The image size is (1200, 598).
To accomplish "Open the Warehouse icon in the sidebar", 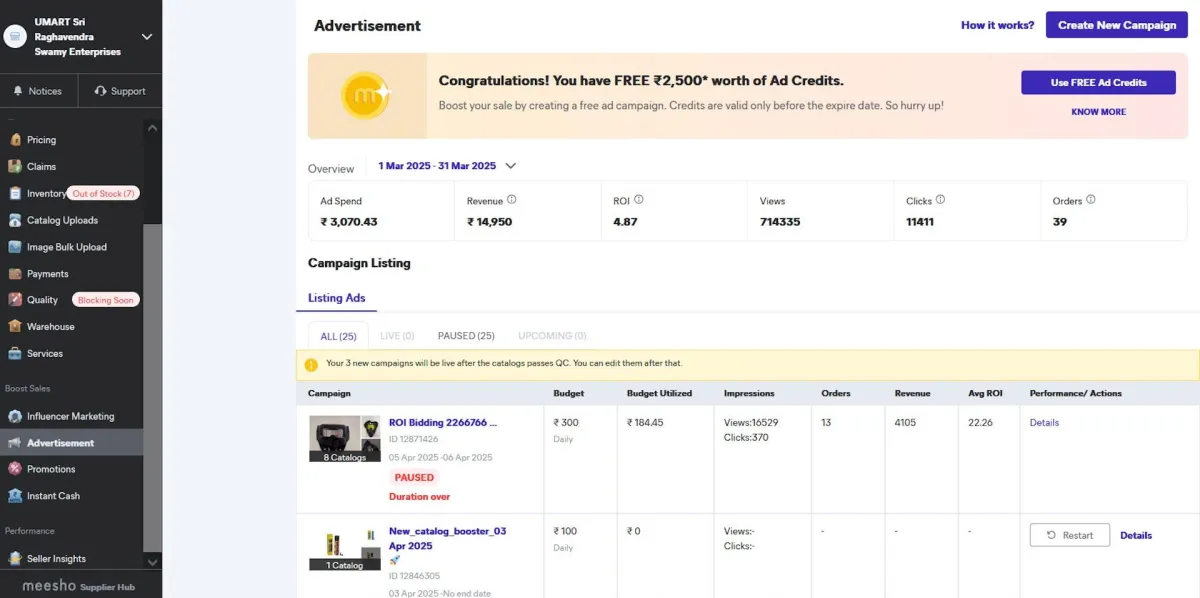I will coord(15,327).
